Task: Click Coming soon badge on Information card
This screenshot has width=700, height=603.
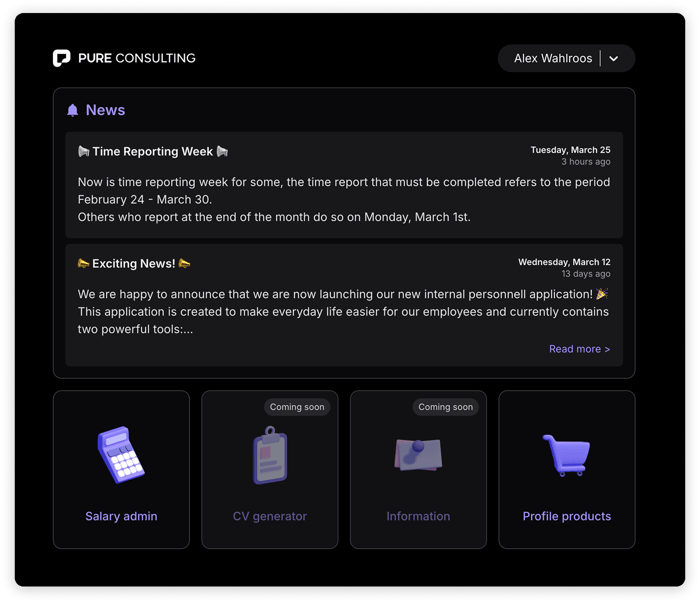Action: pyautogui.click(x=445, y=407)
